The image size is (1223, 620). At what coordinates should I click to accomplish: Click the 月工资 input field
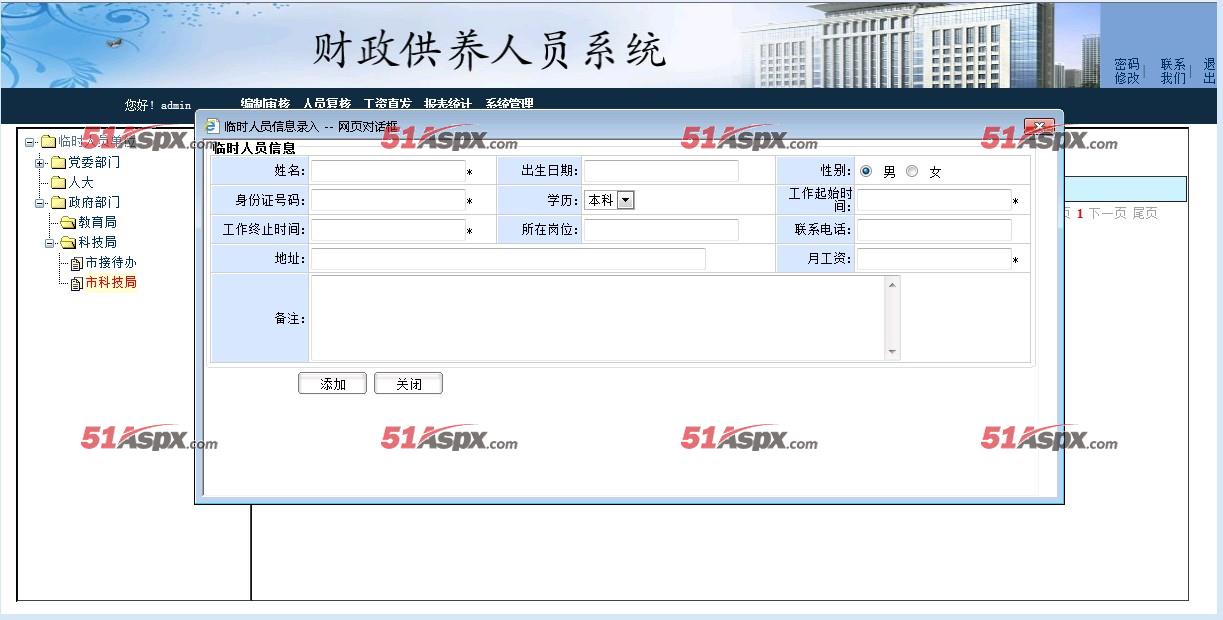pos(934,259)
